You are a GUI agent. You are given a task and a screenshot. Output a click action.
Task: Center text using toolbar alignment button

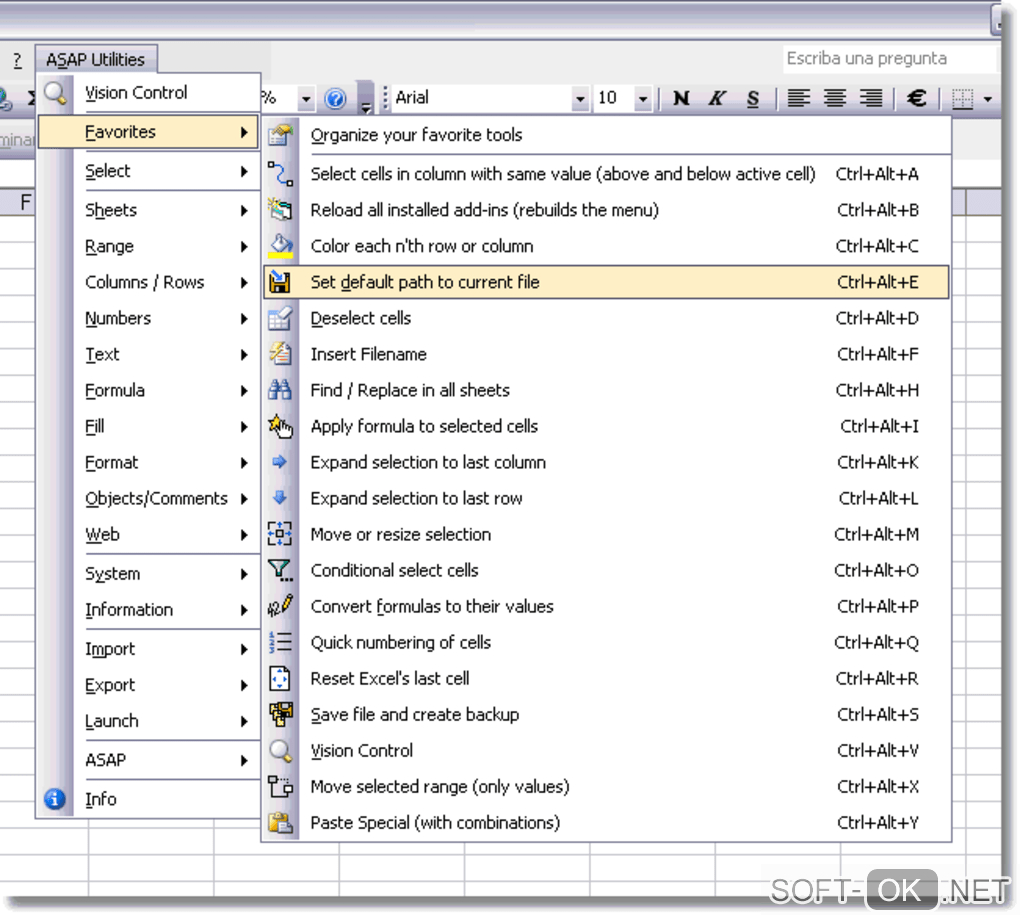(835, 98)
